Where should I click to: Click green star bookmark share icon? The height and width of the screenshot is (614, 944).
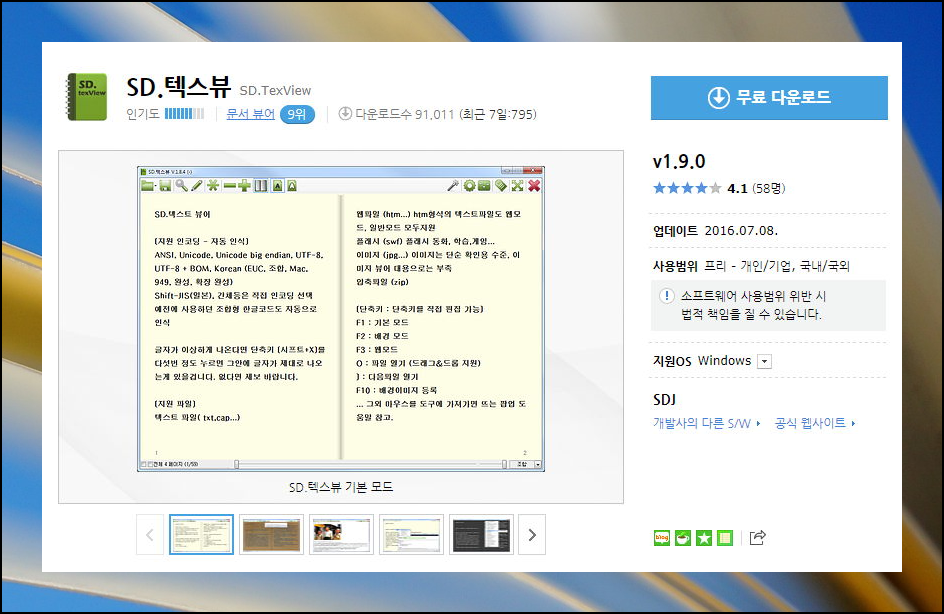(704, 538)
